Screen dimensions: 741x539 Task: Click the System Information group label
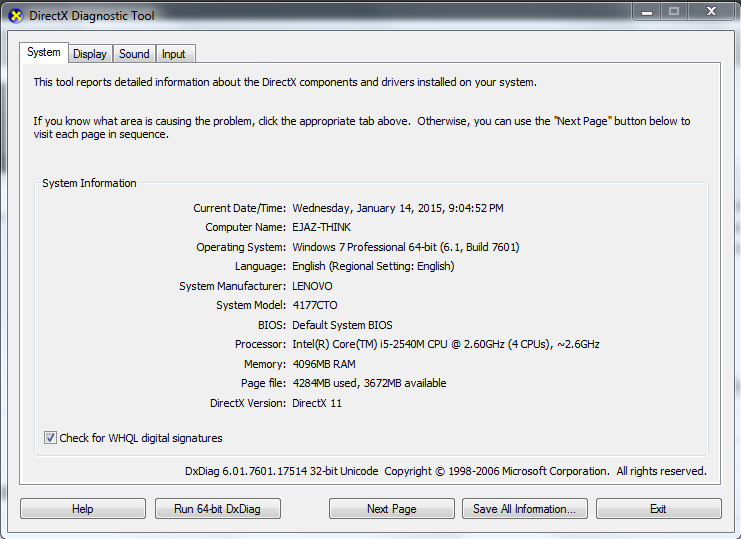(x=89, y=183)
